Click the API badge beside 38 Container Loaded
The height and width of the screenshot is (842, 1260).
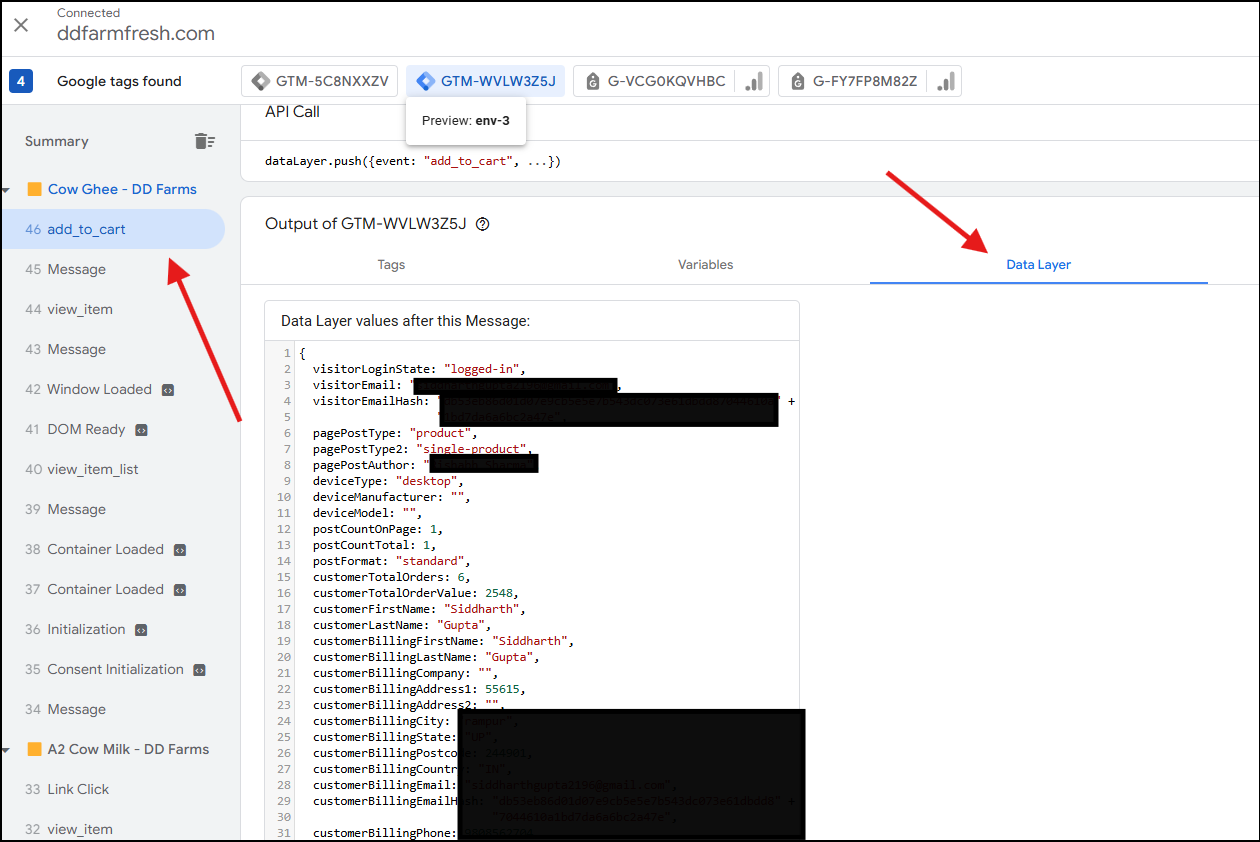click(x=179, y=550)
